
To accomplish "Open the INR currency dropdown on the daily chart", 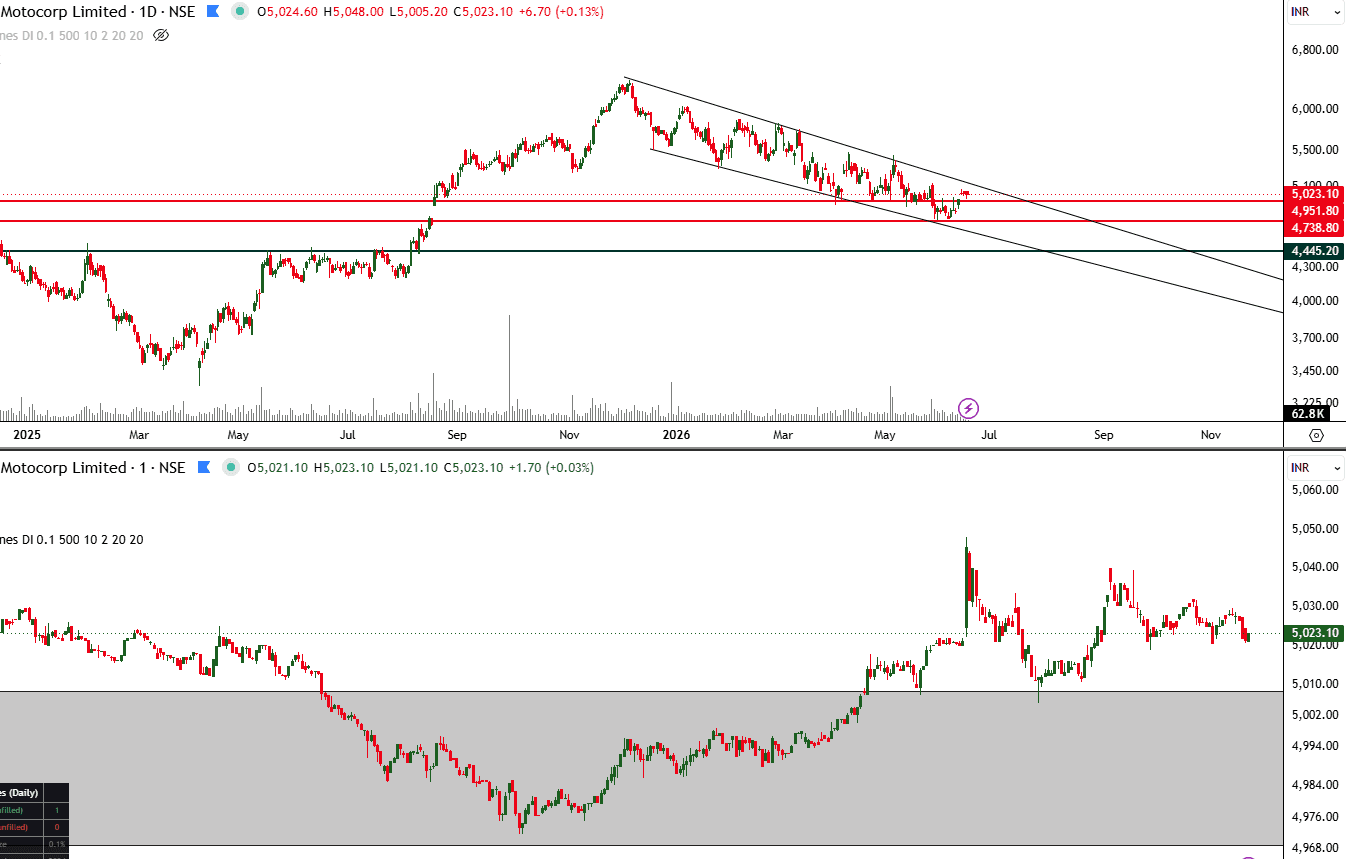I will click(x=1315, y=12).
